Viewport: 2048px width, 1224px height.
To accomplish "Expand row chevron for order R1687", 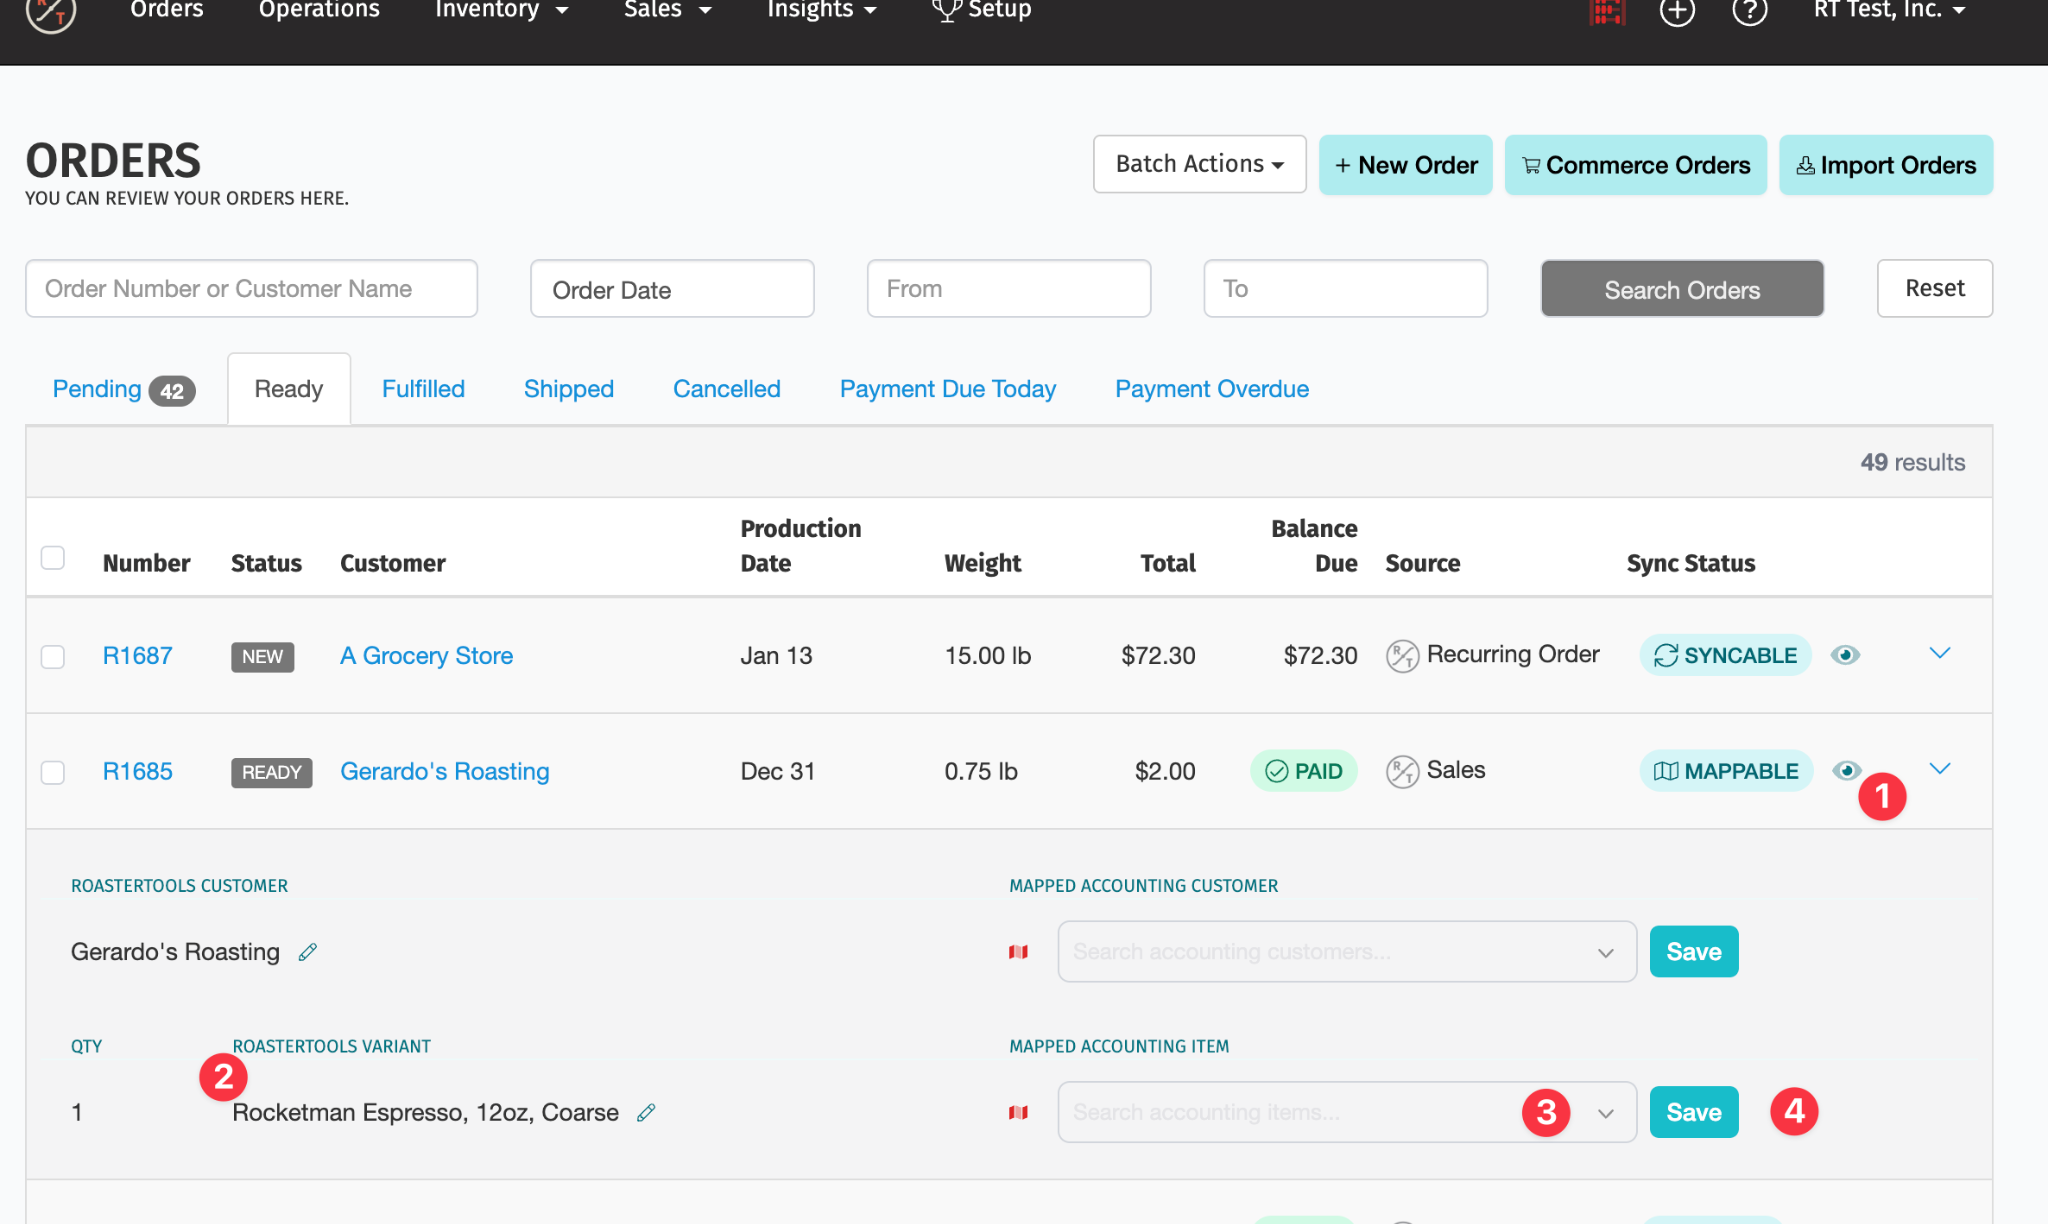I will pyautogui.click(x=1939, y=653).
